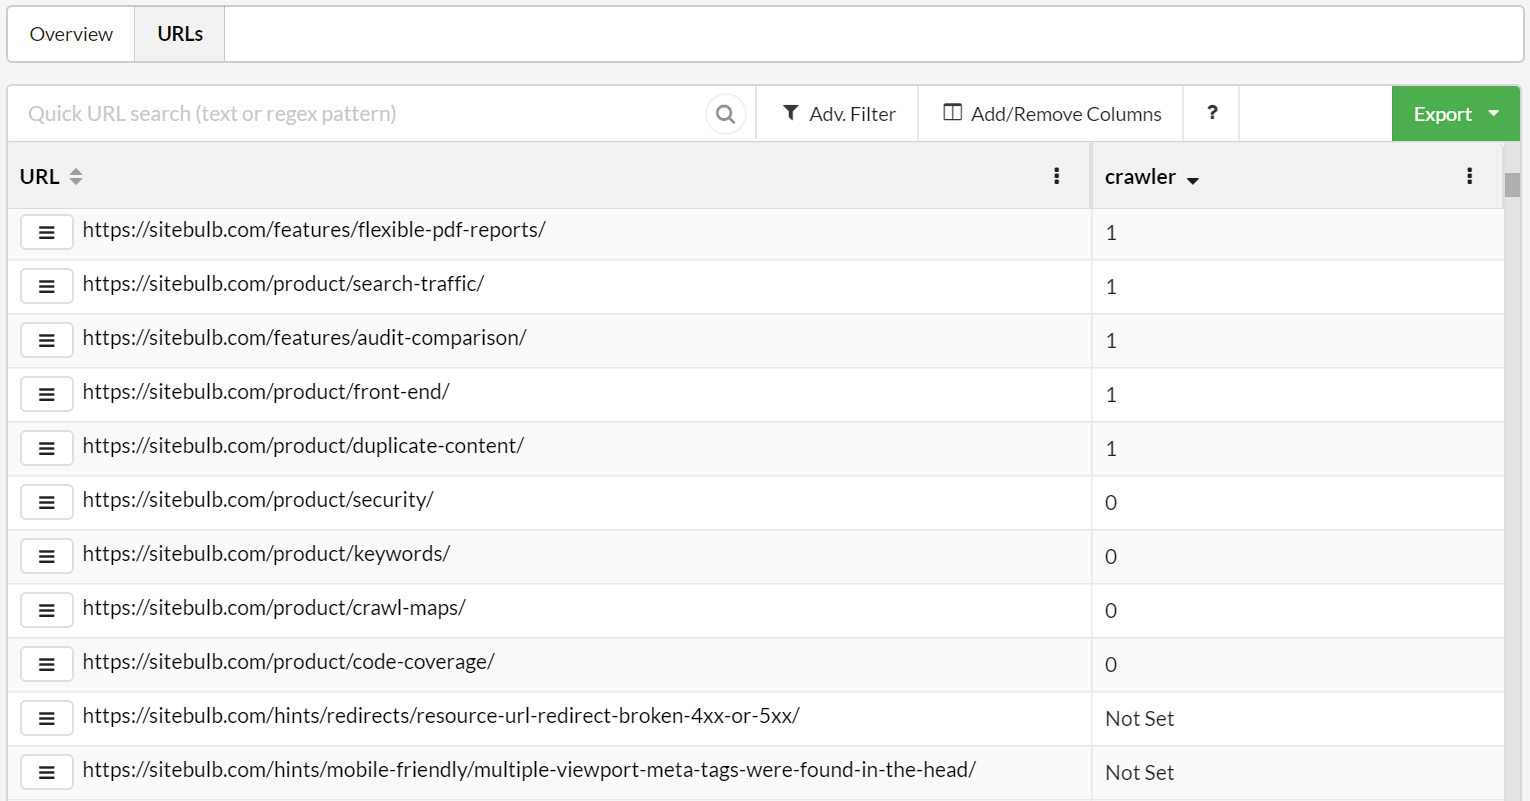Switch to the Overview tab
Image resolution: width=1530 pixels, height=801 pixels.
pos(71,34)
